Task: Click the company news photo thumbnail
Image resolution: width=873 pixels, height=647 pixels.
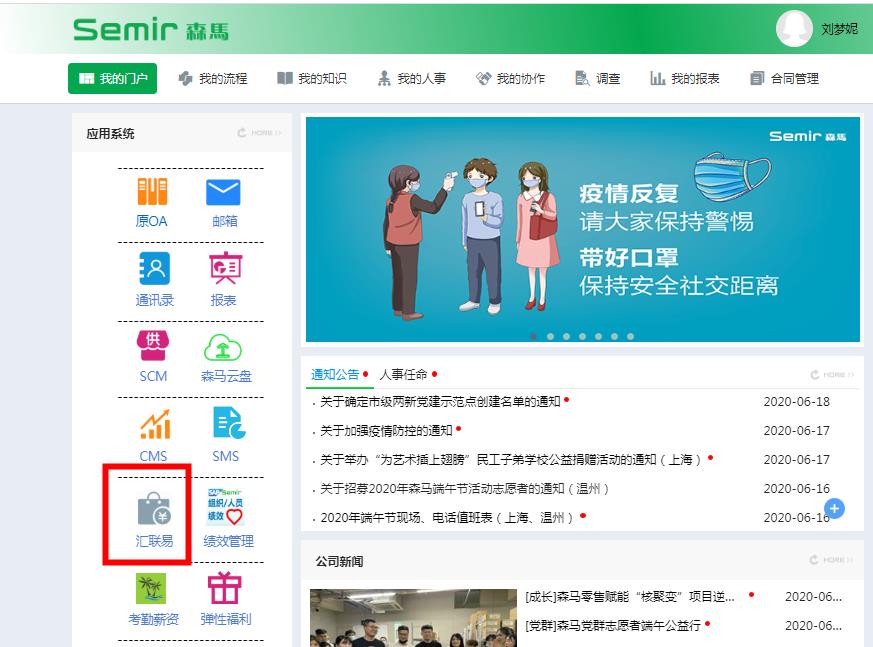Action: pyautogui.click(x=413, y=618)
